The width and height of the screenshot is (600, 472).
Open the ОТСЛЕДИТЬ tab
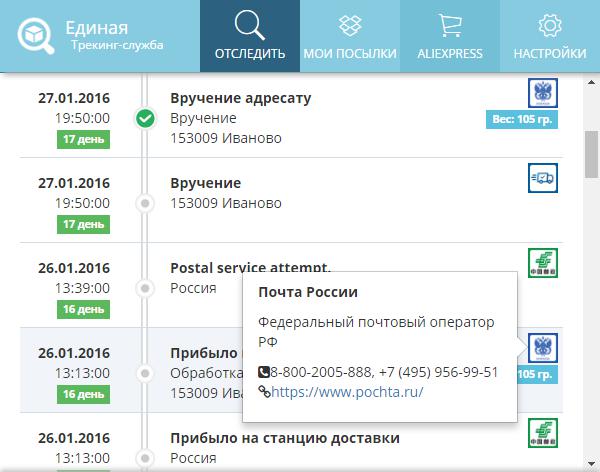pos(249,36)
